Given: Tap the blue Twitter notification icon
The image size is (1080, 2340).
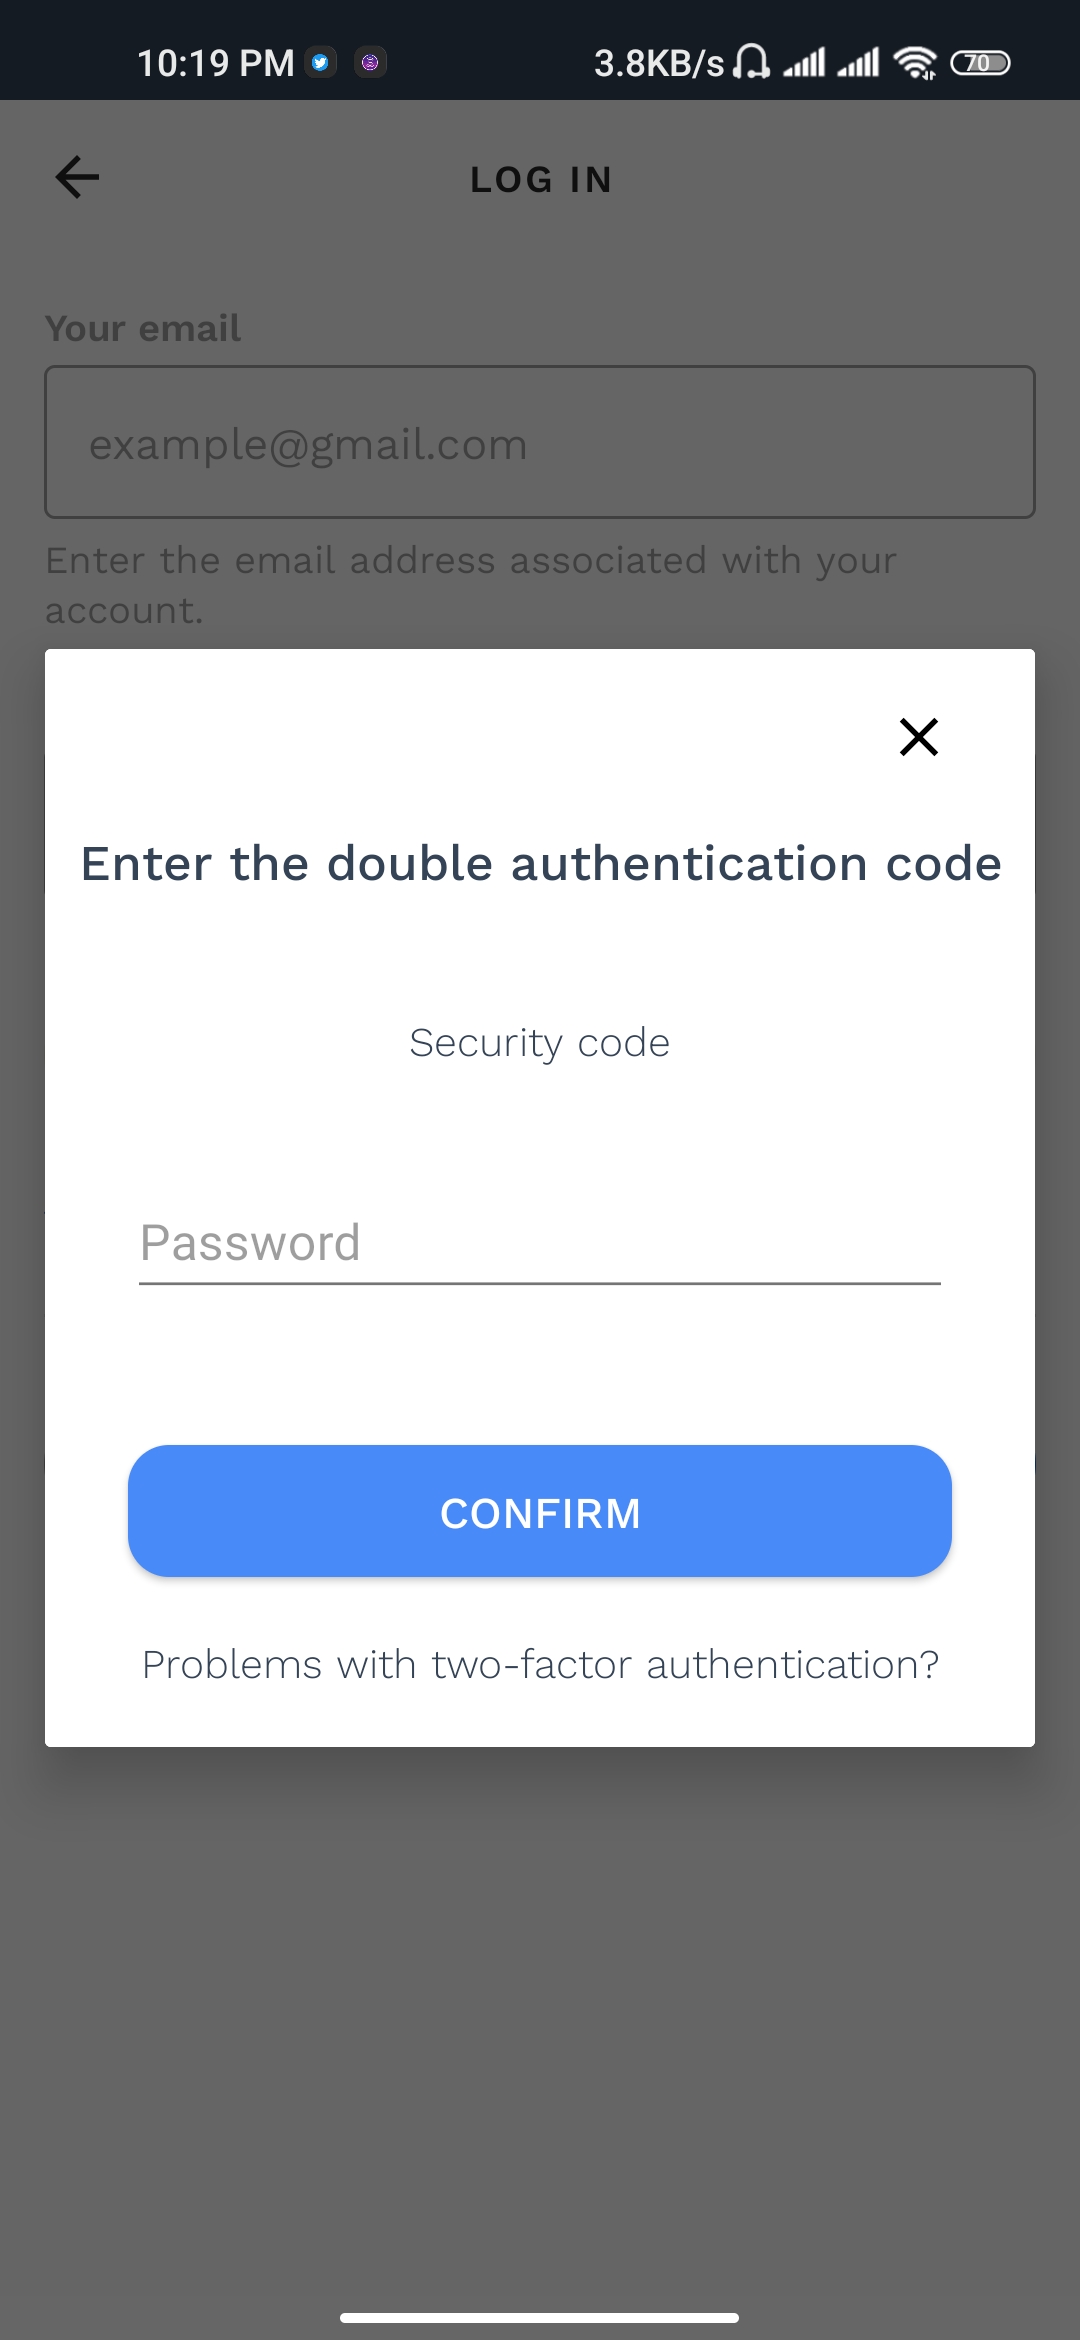Looking at the screenshot, I should tap(320, 62).
